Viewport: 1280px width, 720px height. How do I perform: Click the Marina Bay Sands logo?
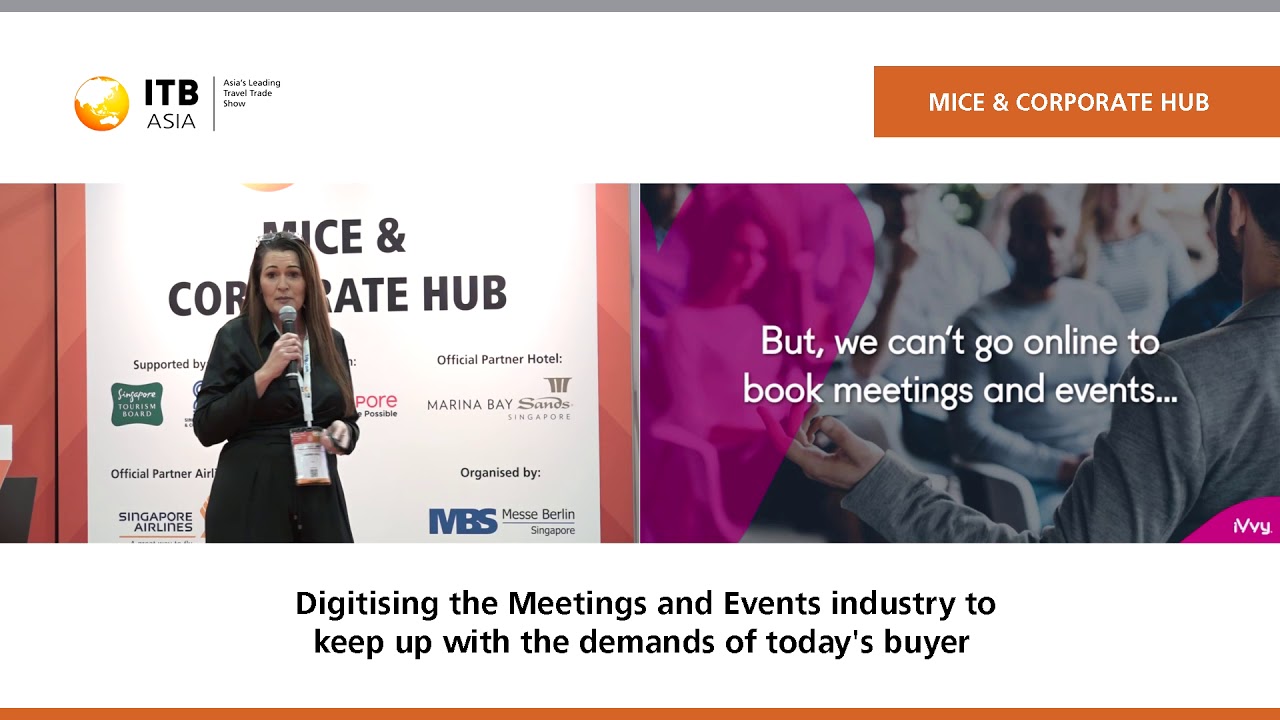click(499, 400)
